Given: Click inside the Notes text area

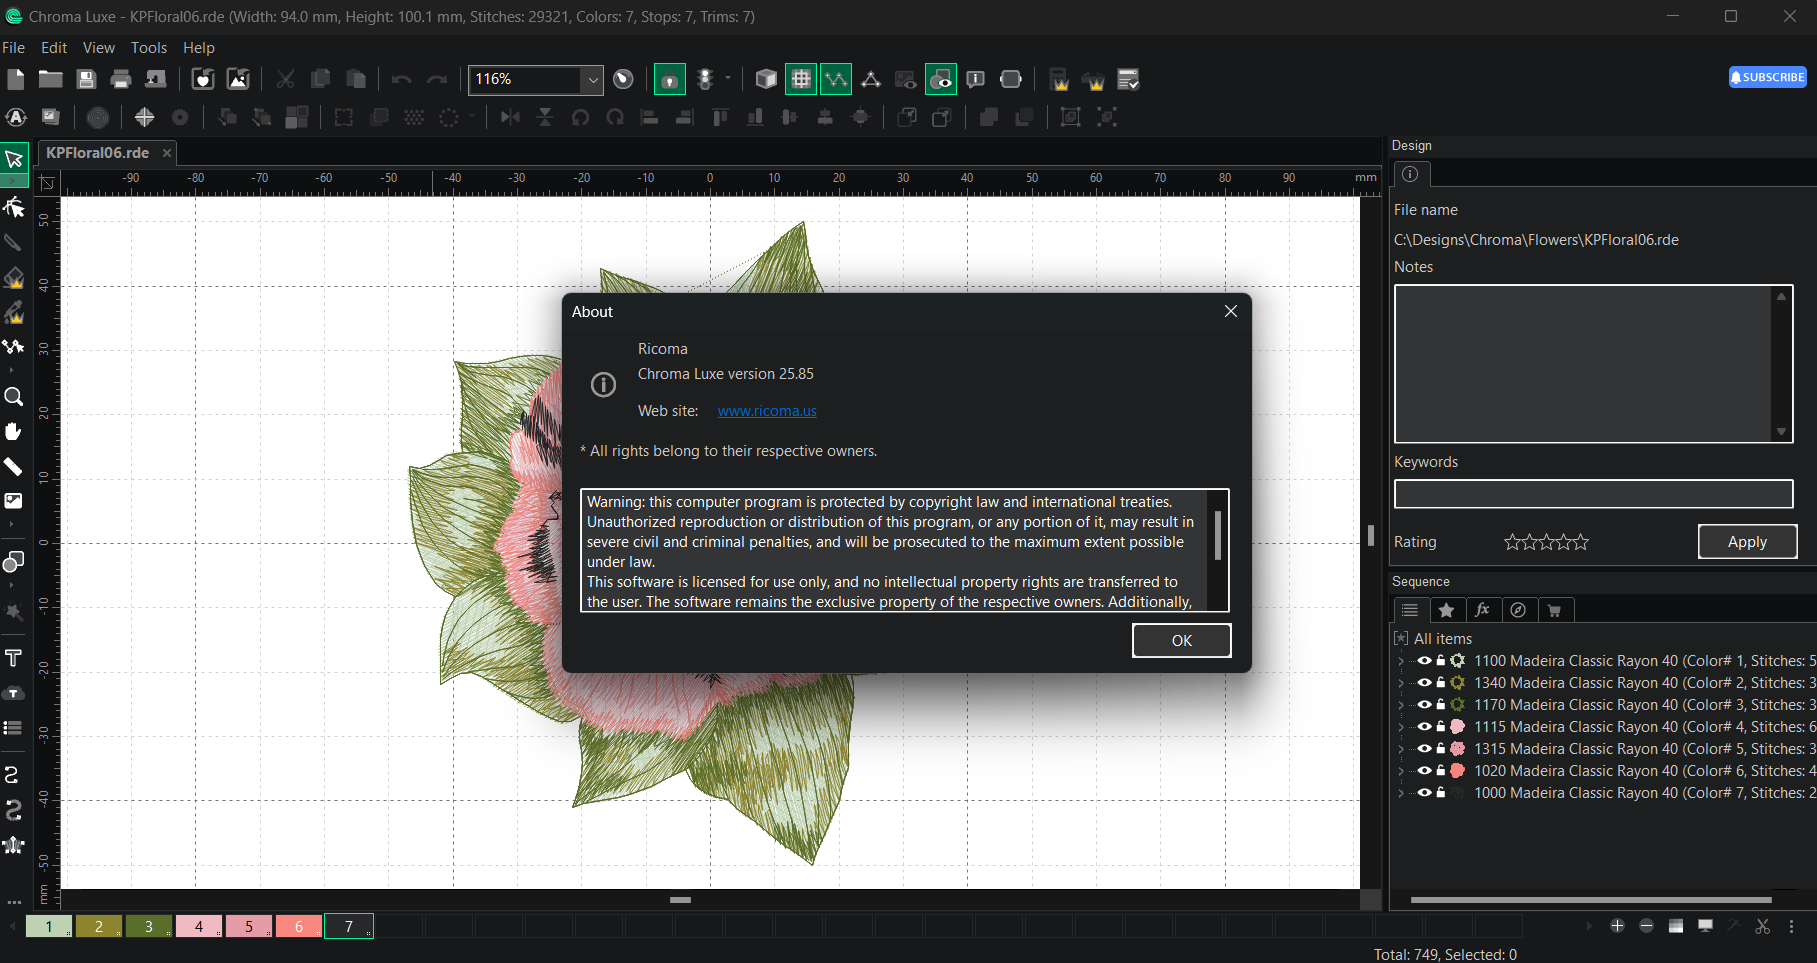Looking at the screenshot, I should click(1584, 364).
